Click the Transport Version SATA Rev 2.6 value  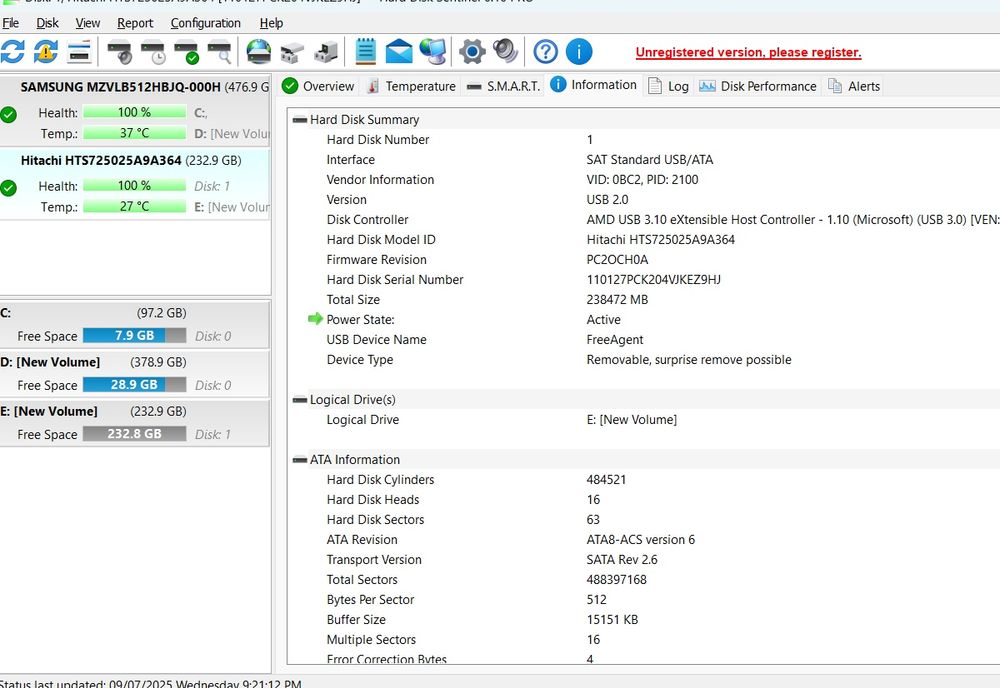pos(622,560)
